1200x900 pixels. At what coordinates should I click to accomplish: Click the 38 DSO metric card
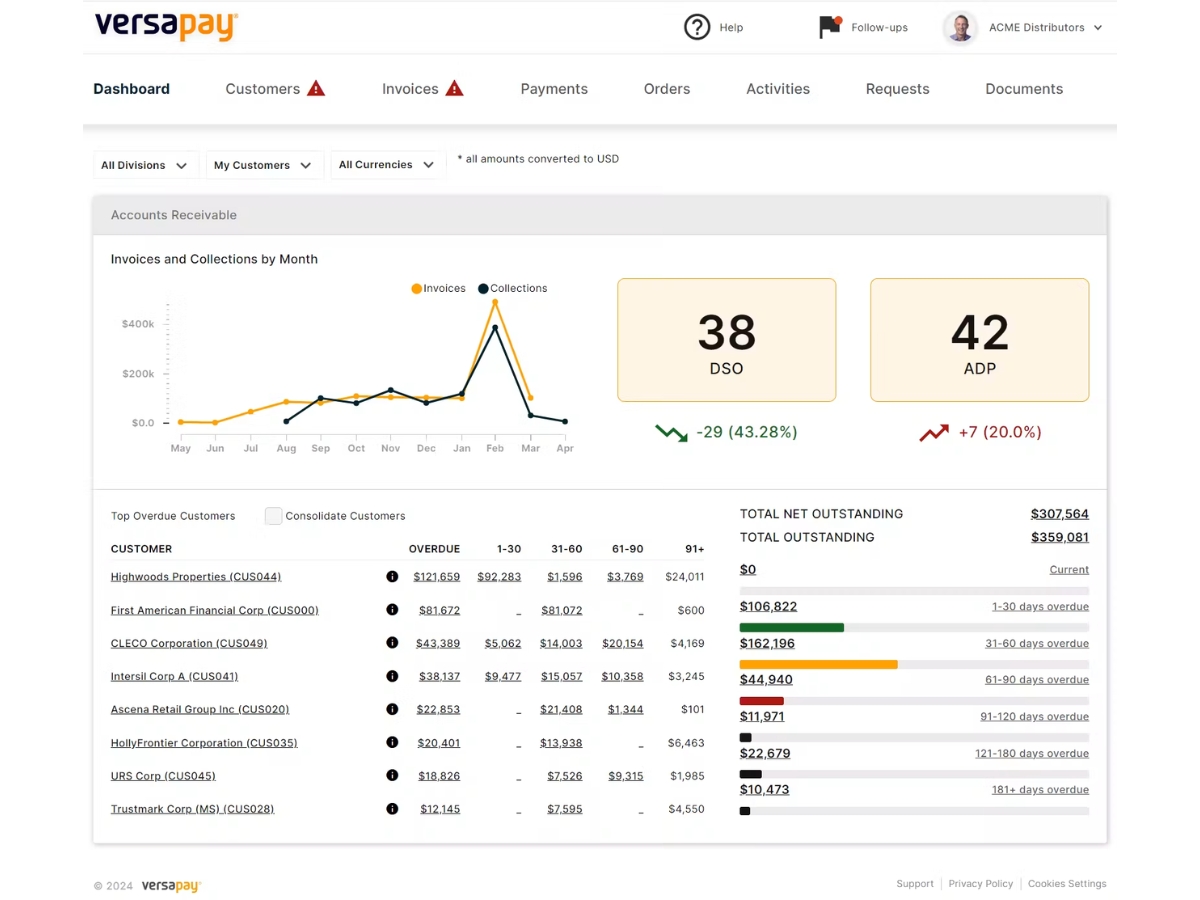pyautogui.click(x=727, y=340)
